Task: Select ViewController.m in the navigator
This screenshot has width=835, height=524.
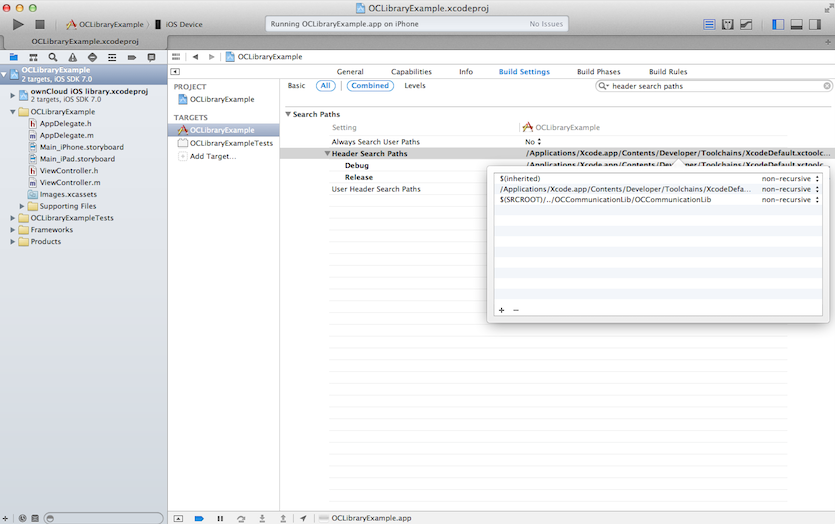Action: [69, 182]
